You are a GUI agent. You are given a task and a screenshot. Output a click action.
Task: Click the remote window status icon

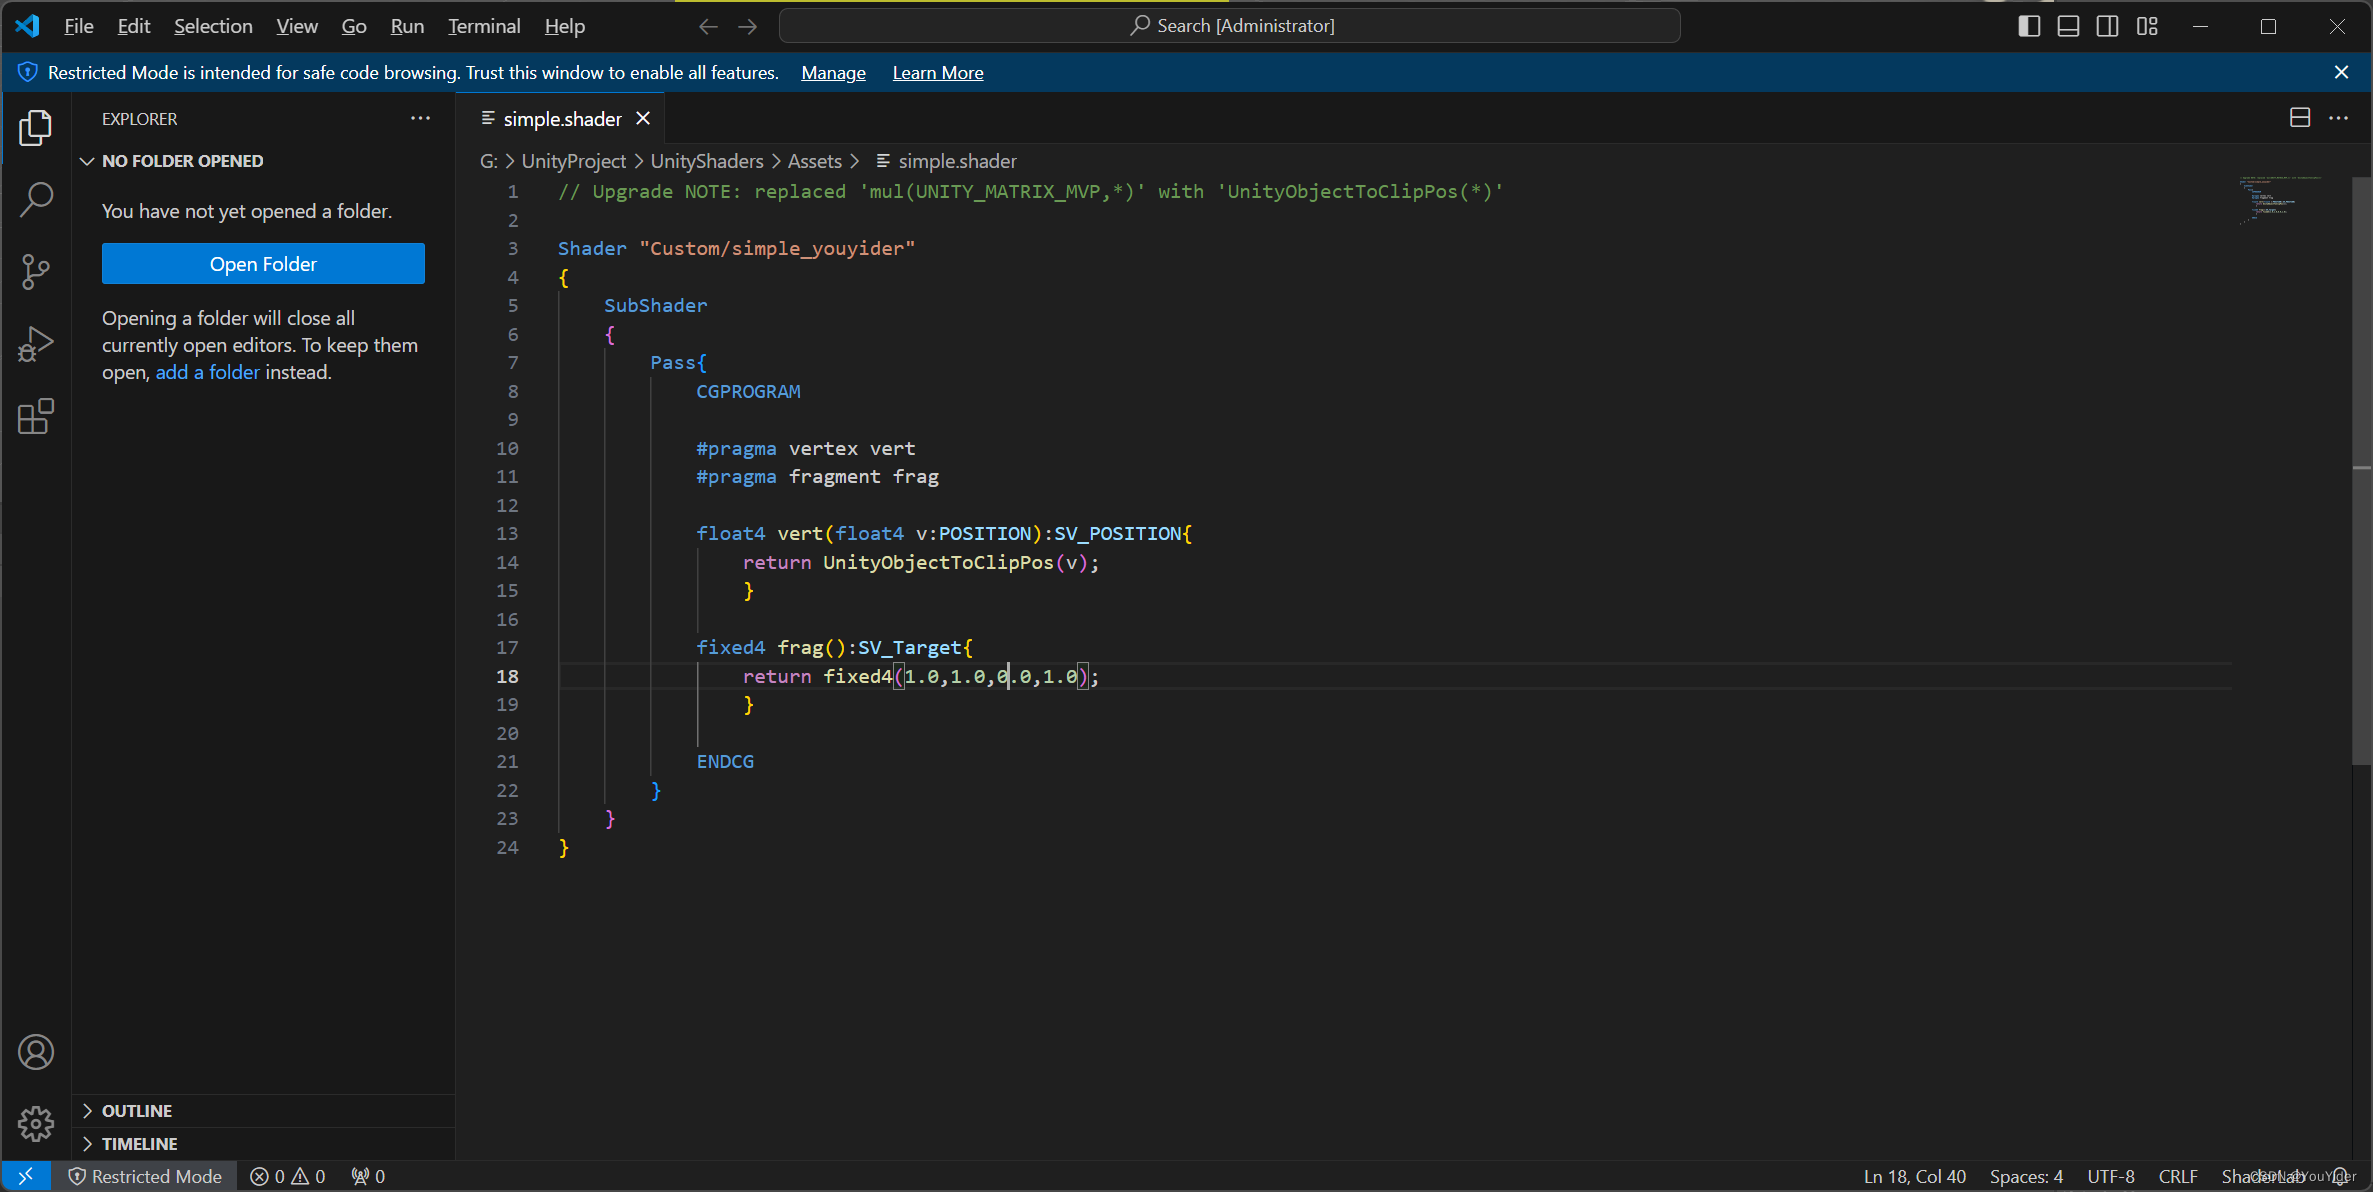[26, 1176]
